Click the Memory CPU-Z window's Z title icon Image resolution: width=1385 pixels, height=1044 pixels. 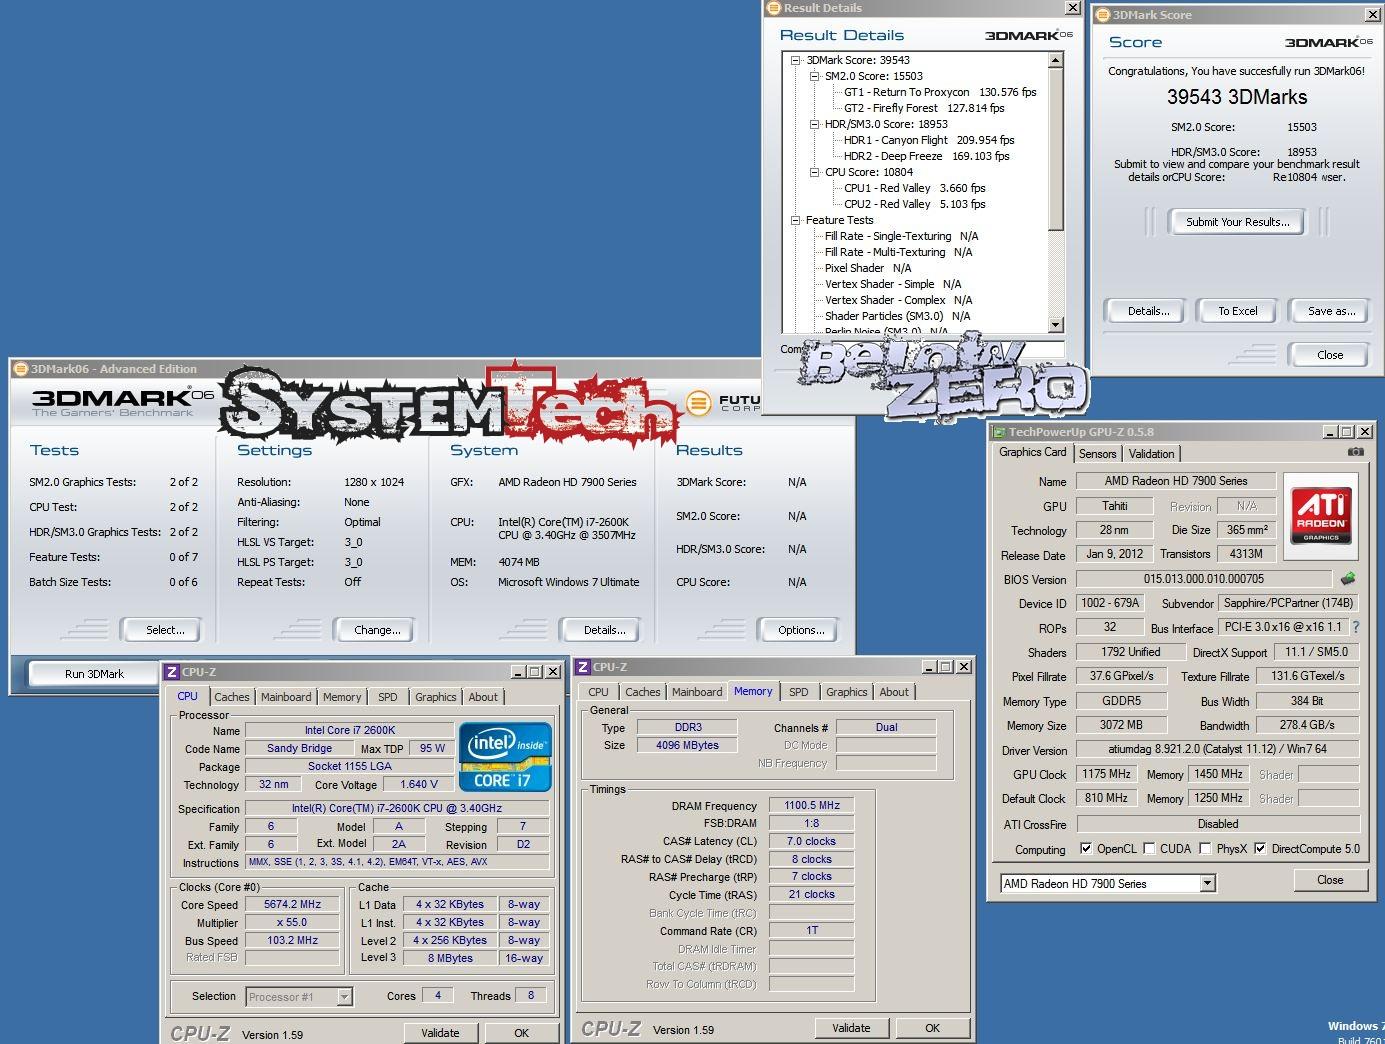tap(583, 667)
